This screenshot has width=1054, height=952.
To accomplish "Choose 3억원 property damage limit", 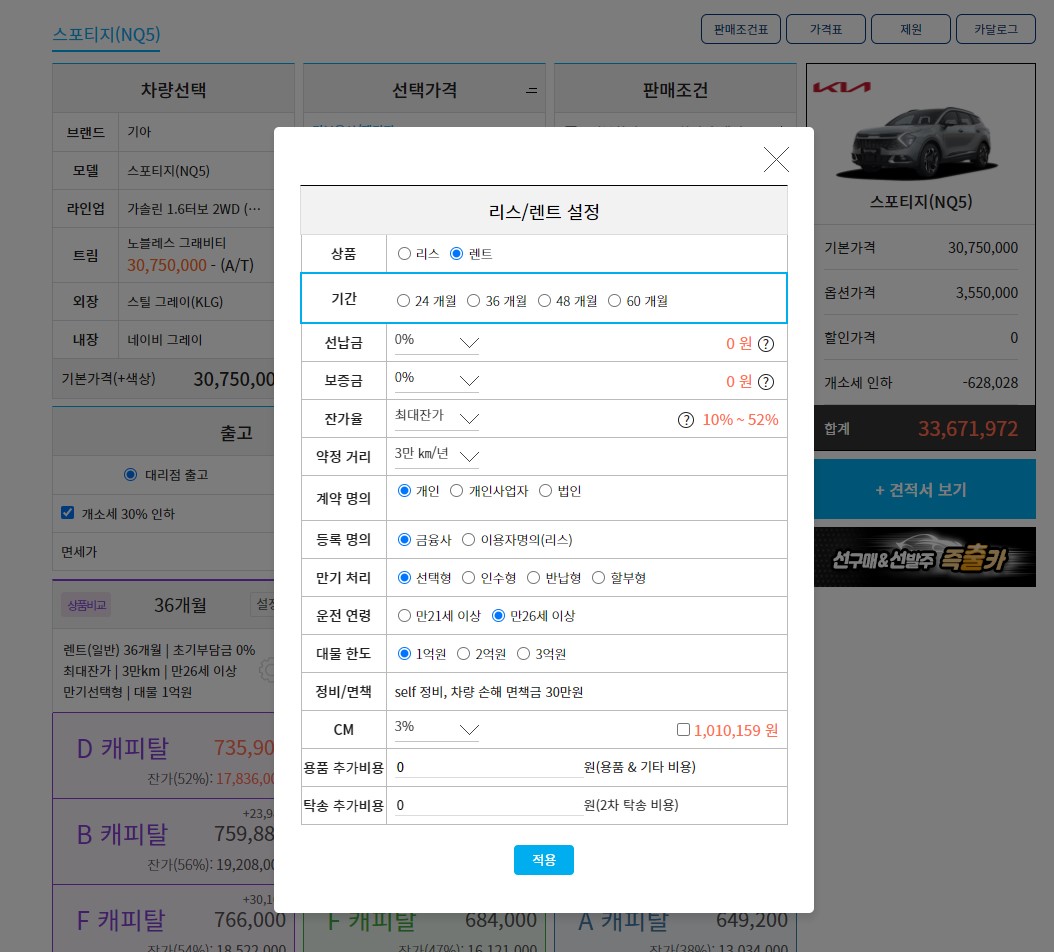I will pos(523,653).
